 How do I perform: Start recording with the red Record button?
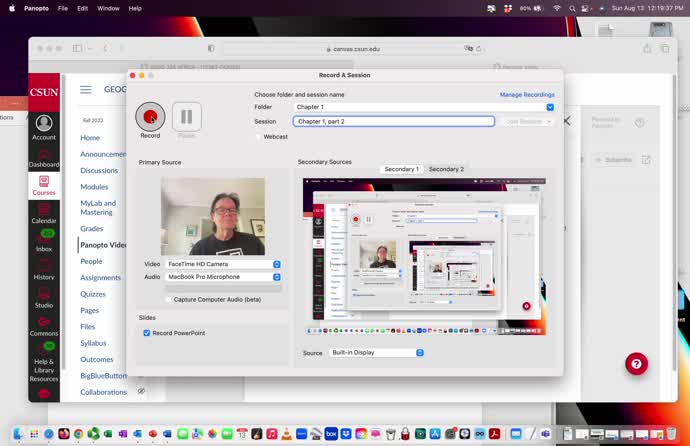[150, 116]
